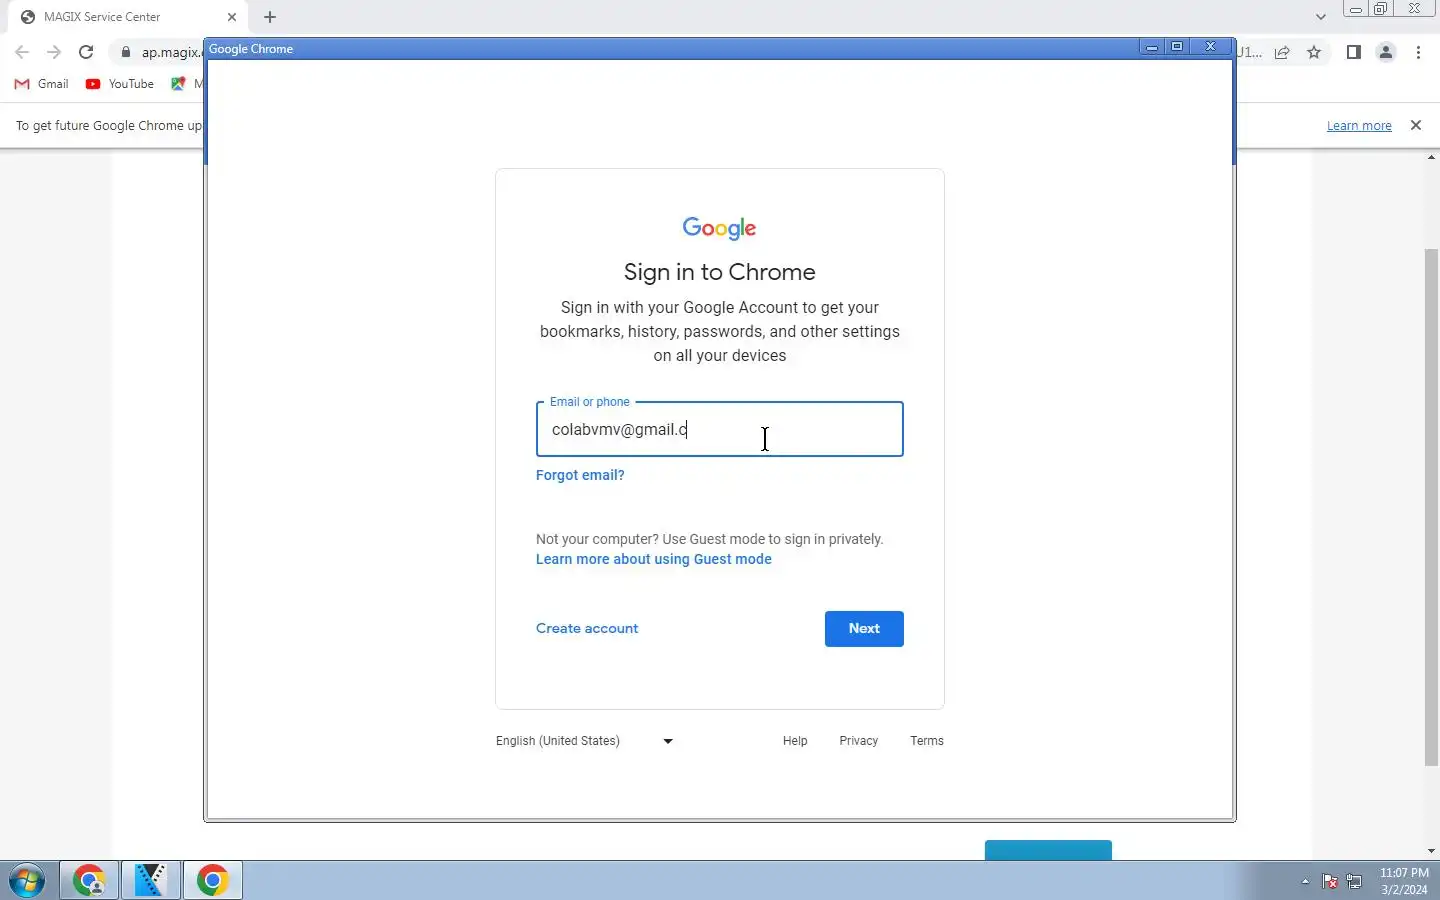Click the Forgot email? link

tap(580, 475)
